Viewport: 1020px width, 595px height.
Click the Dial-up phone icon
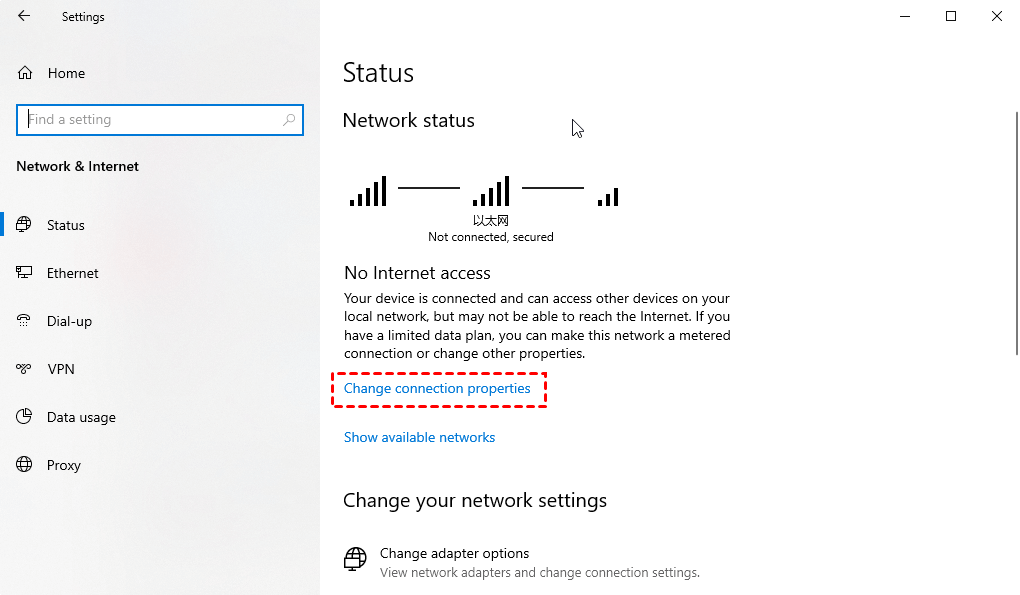pyautogui.click(x=23, y=321)
